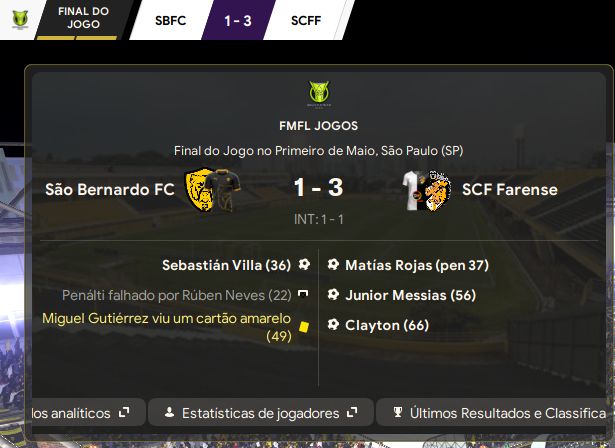Select the SCFF tab in the top bar

point(306,19)
